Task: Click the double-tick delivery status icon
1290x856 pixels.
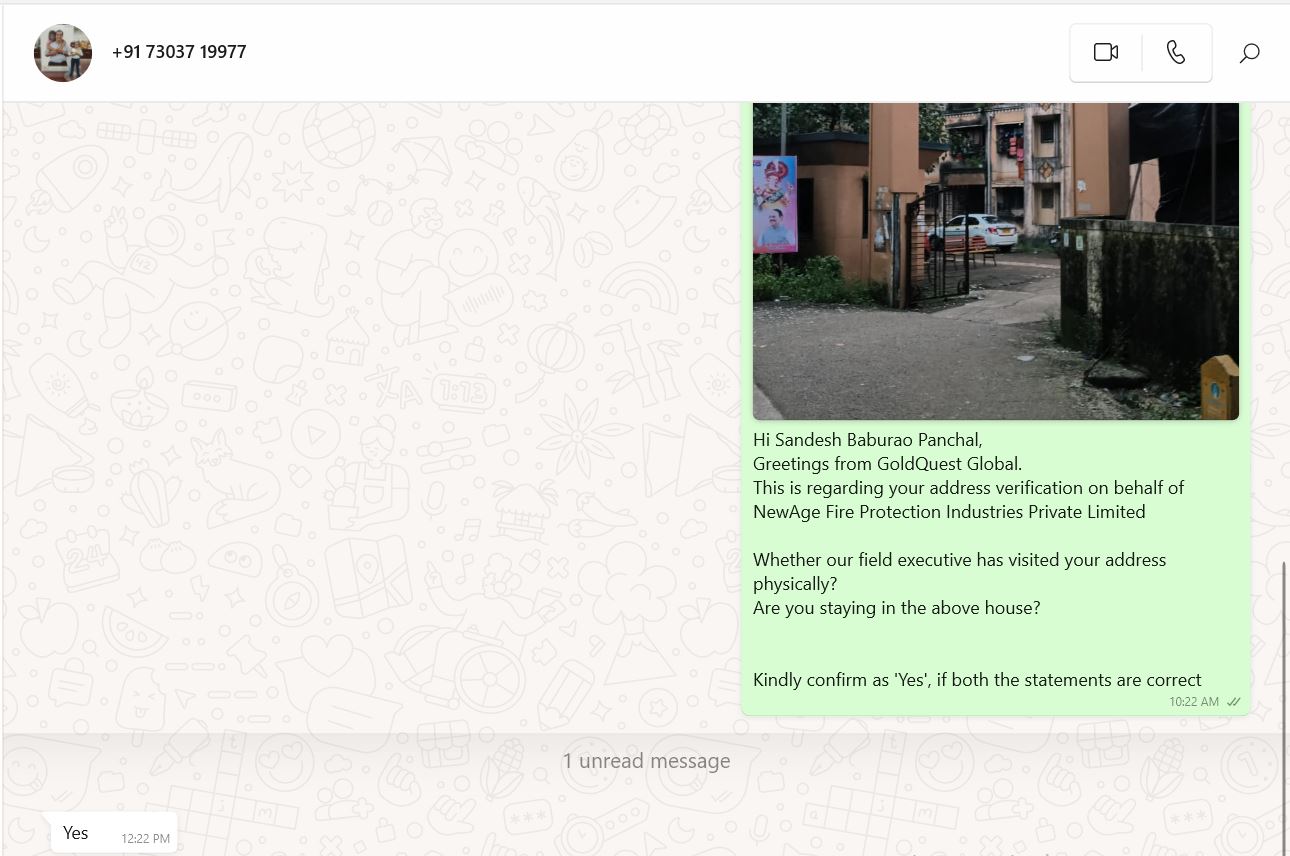Action: point(1234,702)
